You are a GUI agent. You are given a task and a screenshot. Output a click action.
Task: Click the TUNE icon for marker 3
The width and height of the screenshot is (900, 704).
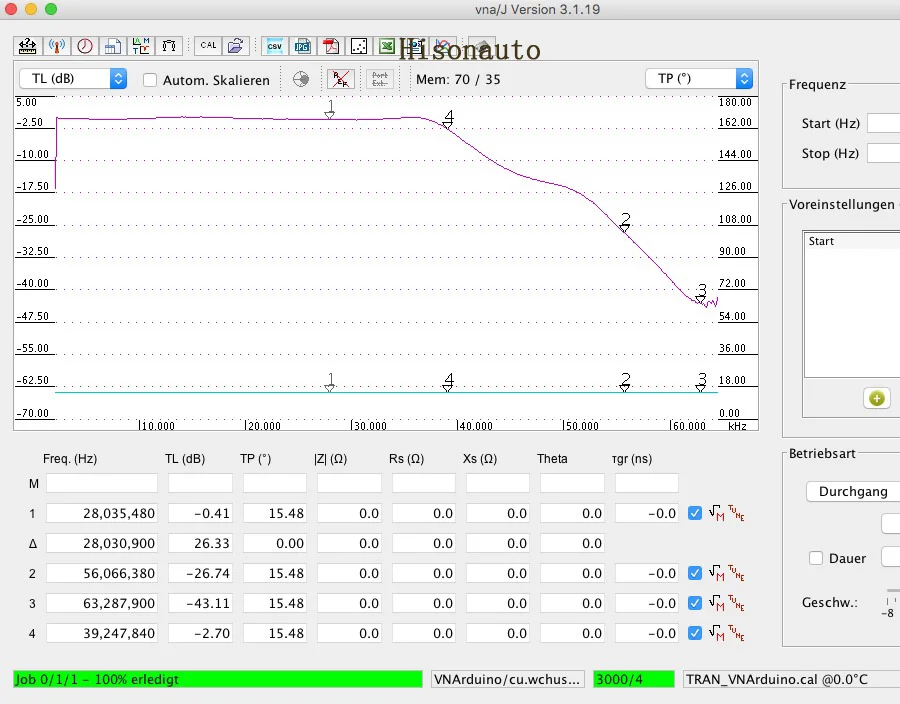[x=736, y=603]
